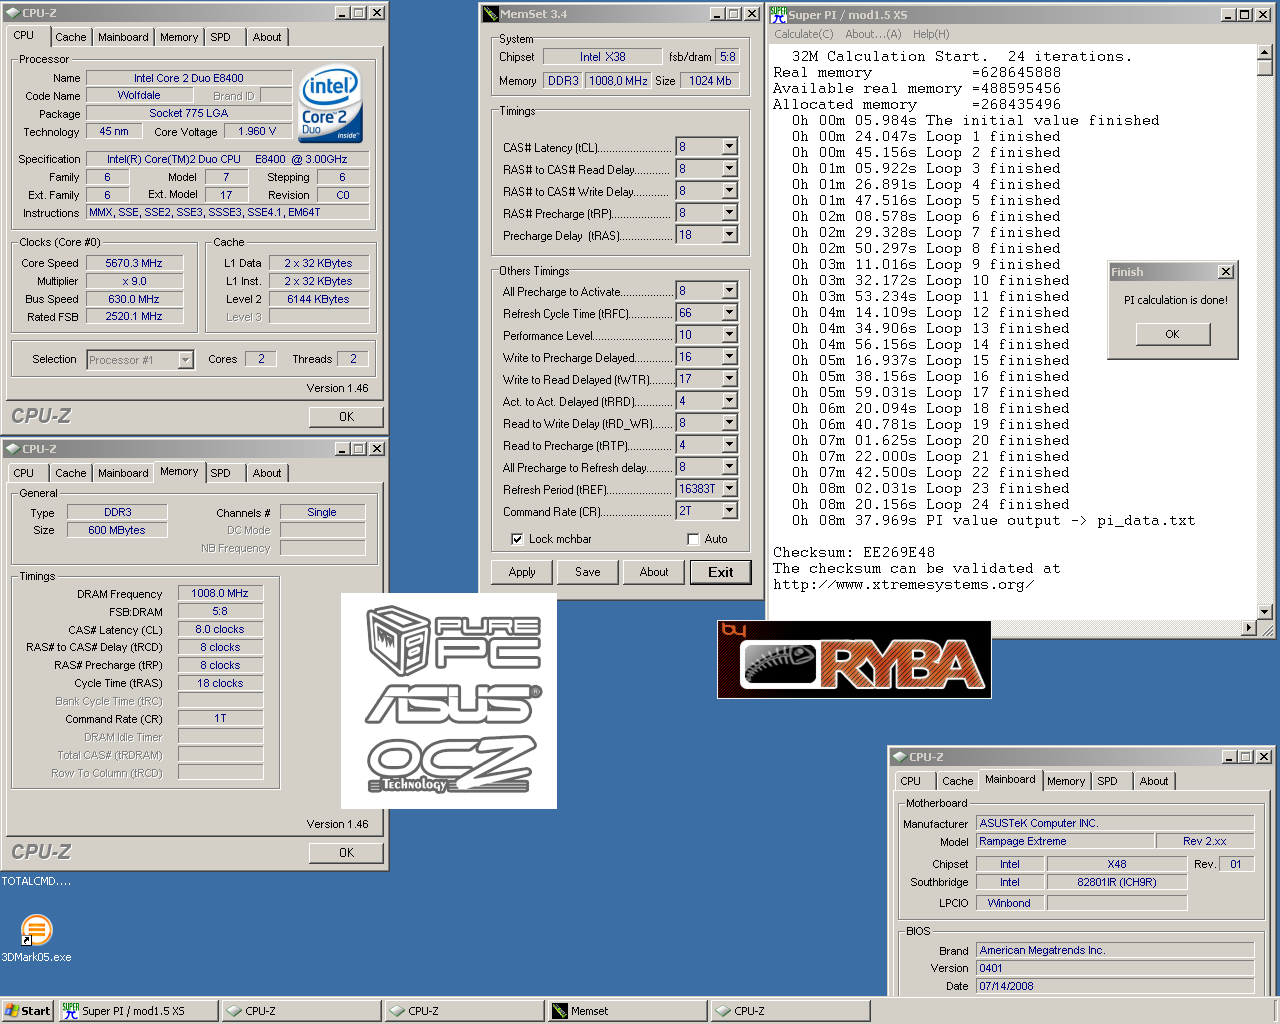Open SPD tab in top CPU-Z window
This screenshot has height=1024, width=1280.
221,37
